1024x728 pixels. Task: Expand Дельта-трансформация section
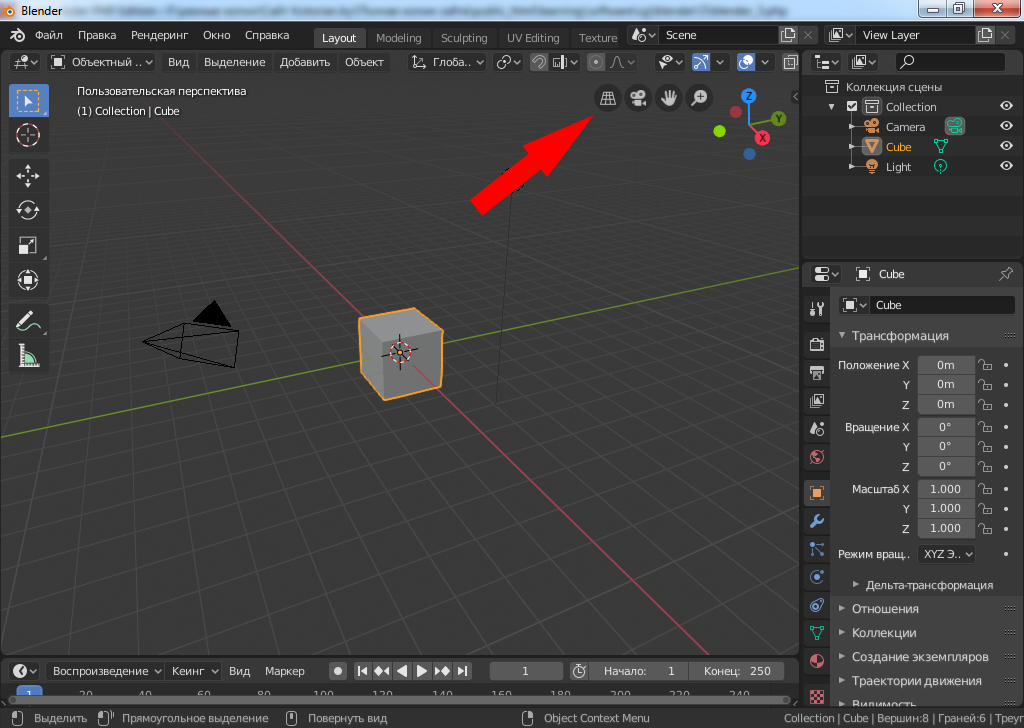click(929, 584)
